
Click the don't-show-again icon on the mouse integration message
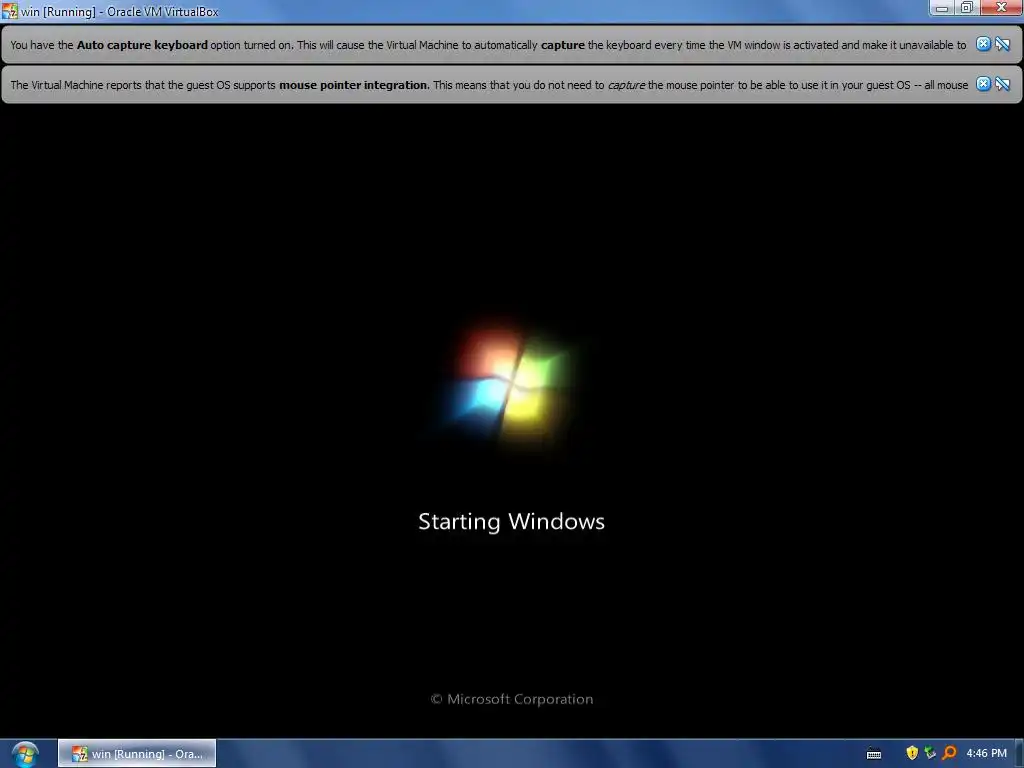click(x=1003, y=84)
